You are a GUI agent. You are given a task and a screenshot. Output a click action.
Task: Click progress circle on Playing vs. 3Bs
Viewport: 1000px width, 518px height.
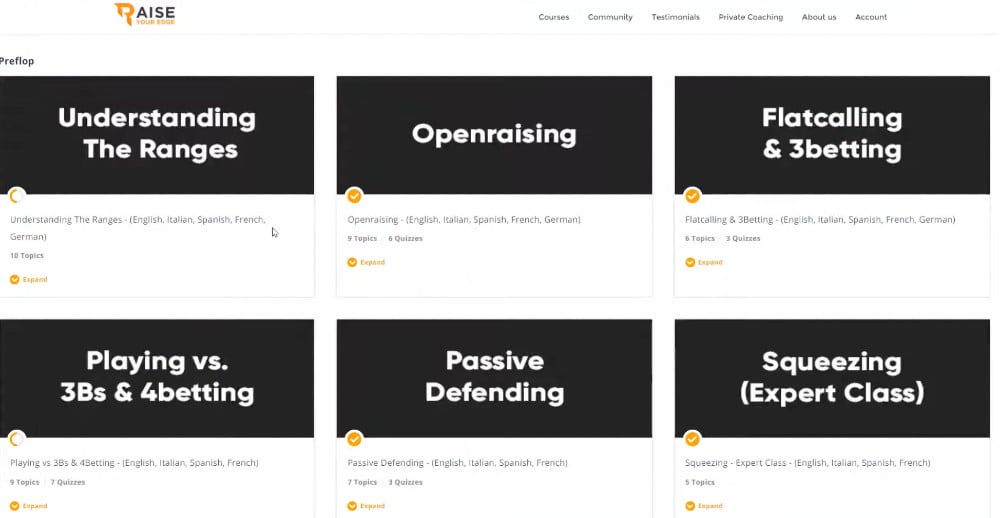pyautogui.click(x=17, y=439)
